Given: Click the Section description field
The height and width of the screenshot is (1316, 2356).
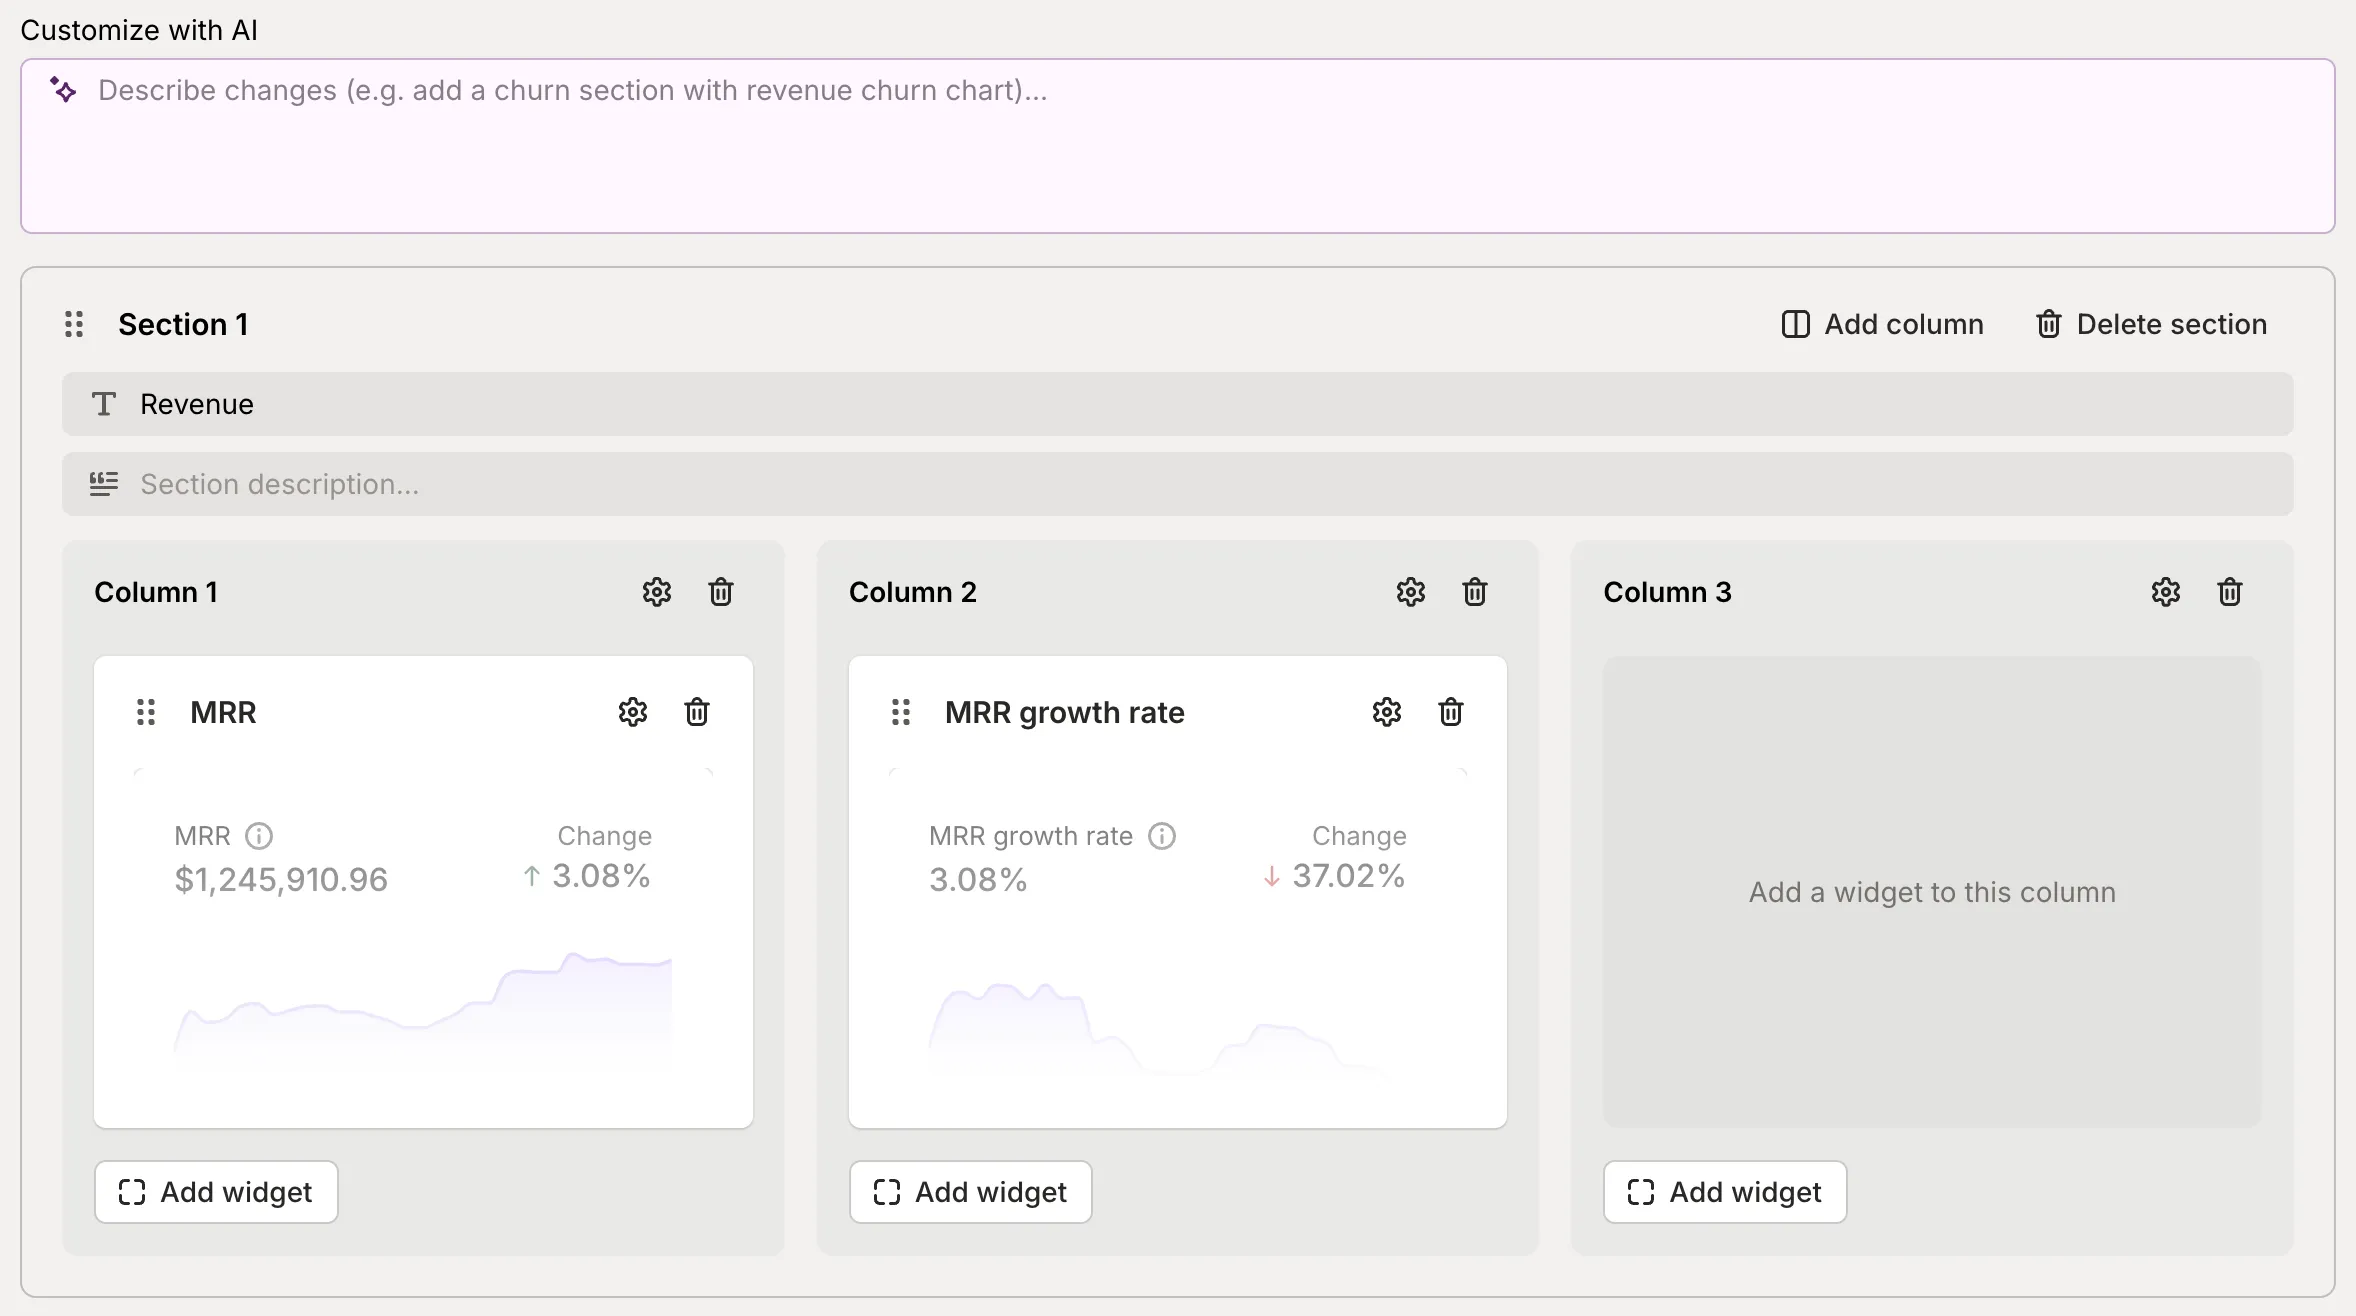Looking at the screenshot, I should click(x=1177, y=484).
